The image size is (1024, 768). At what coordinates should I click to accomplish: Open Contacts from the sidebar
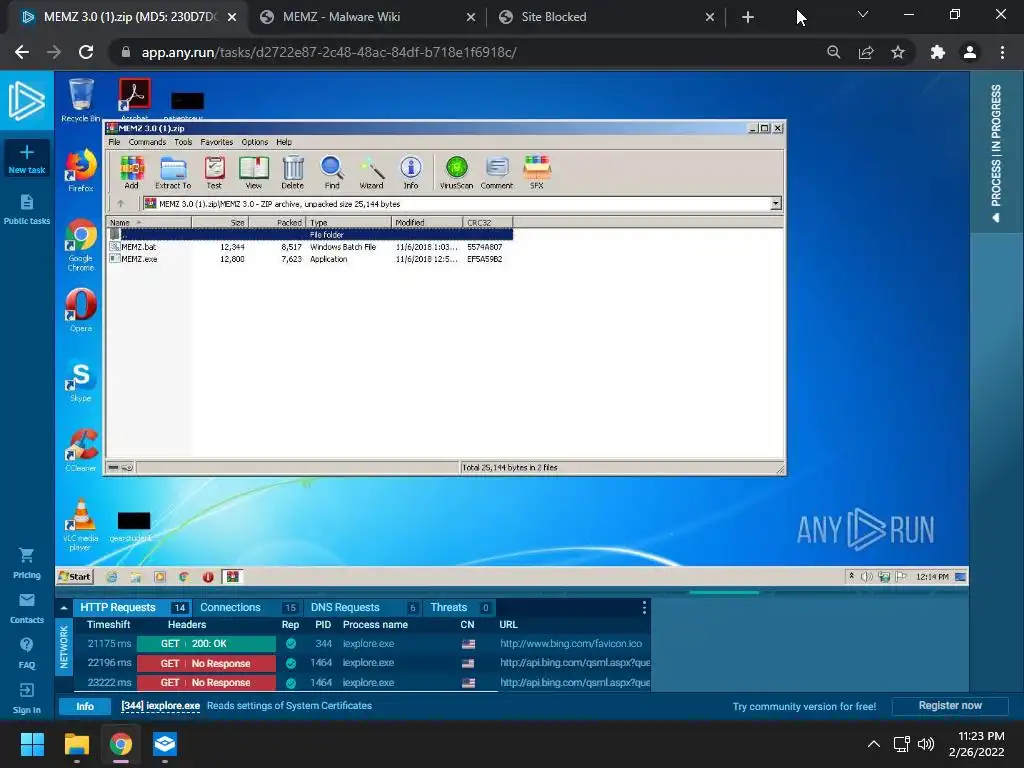pos(27,609)
